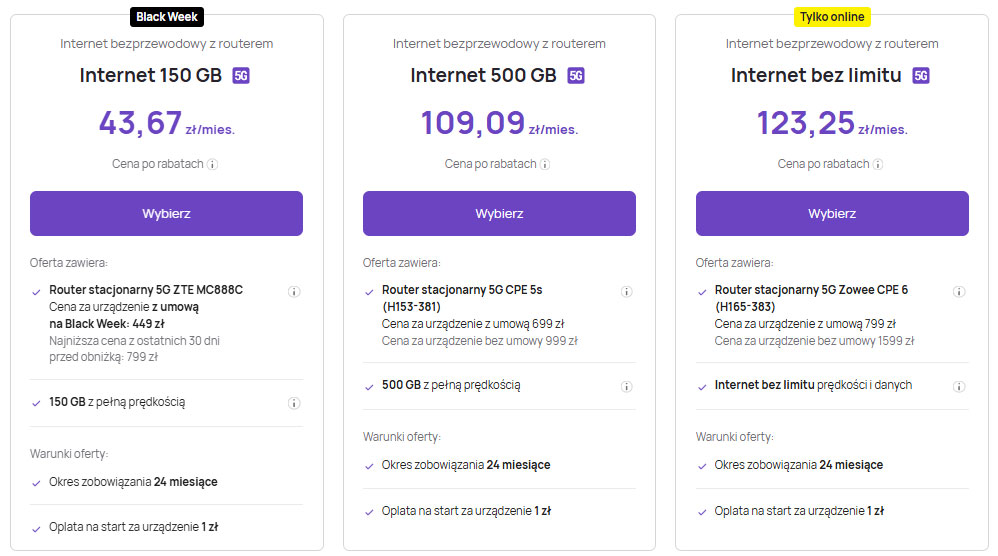998x556 pixels.
Task: Click the Internet bez limitu plan title
Action: [816, 76]
